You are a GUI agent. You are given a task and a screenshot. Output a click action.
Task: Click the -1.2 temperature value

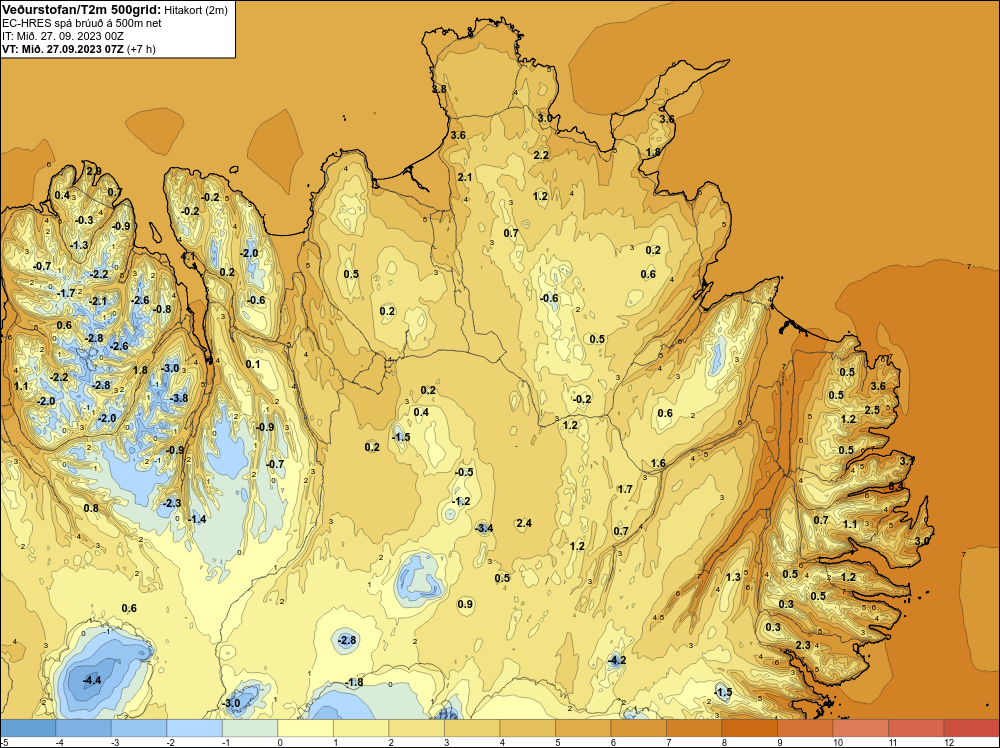tap(461, 501)
